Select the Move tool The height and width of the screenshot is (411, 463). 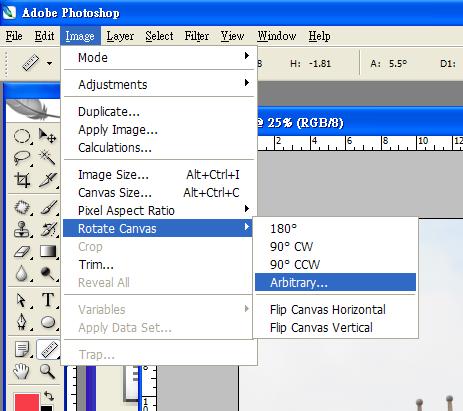47,135
